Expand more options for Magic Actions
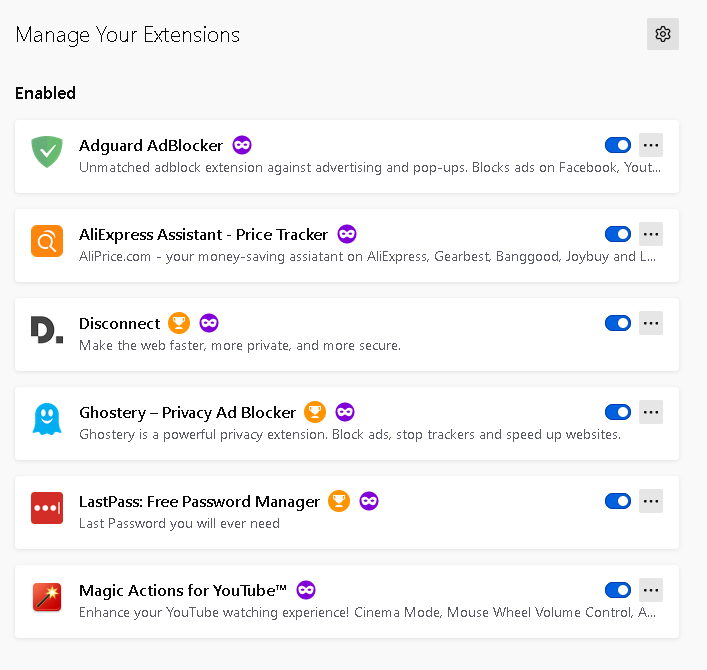 click(x=651, y=590)
